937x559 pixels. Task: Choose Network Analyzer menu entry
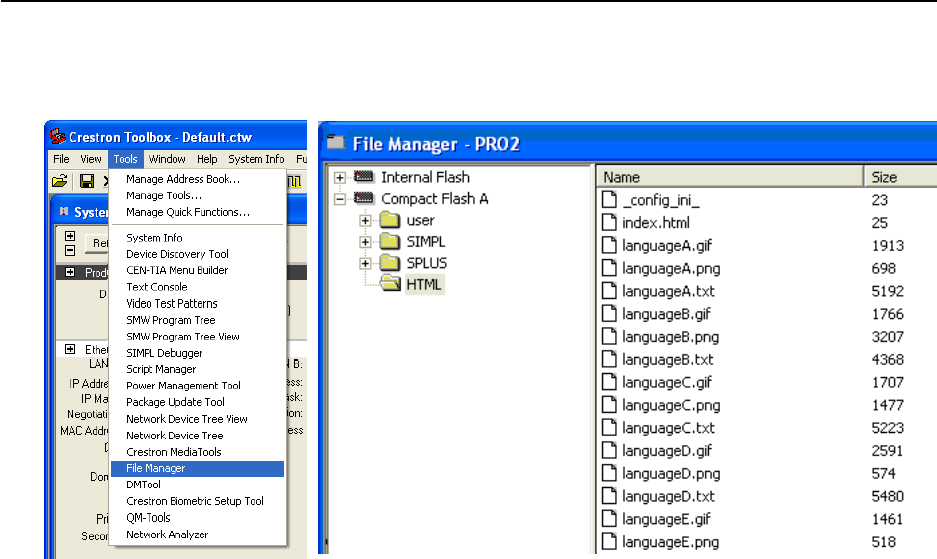(x=167, y=534)
